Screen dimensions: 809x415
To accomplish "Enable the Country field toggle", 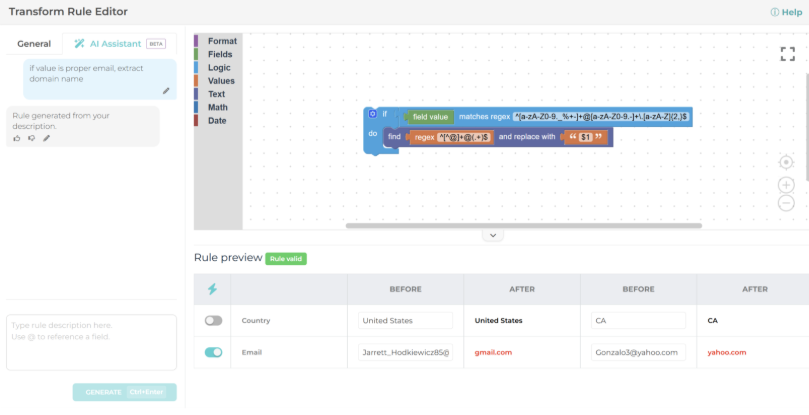I will [x=213, y=321].
